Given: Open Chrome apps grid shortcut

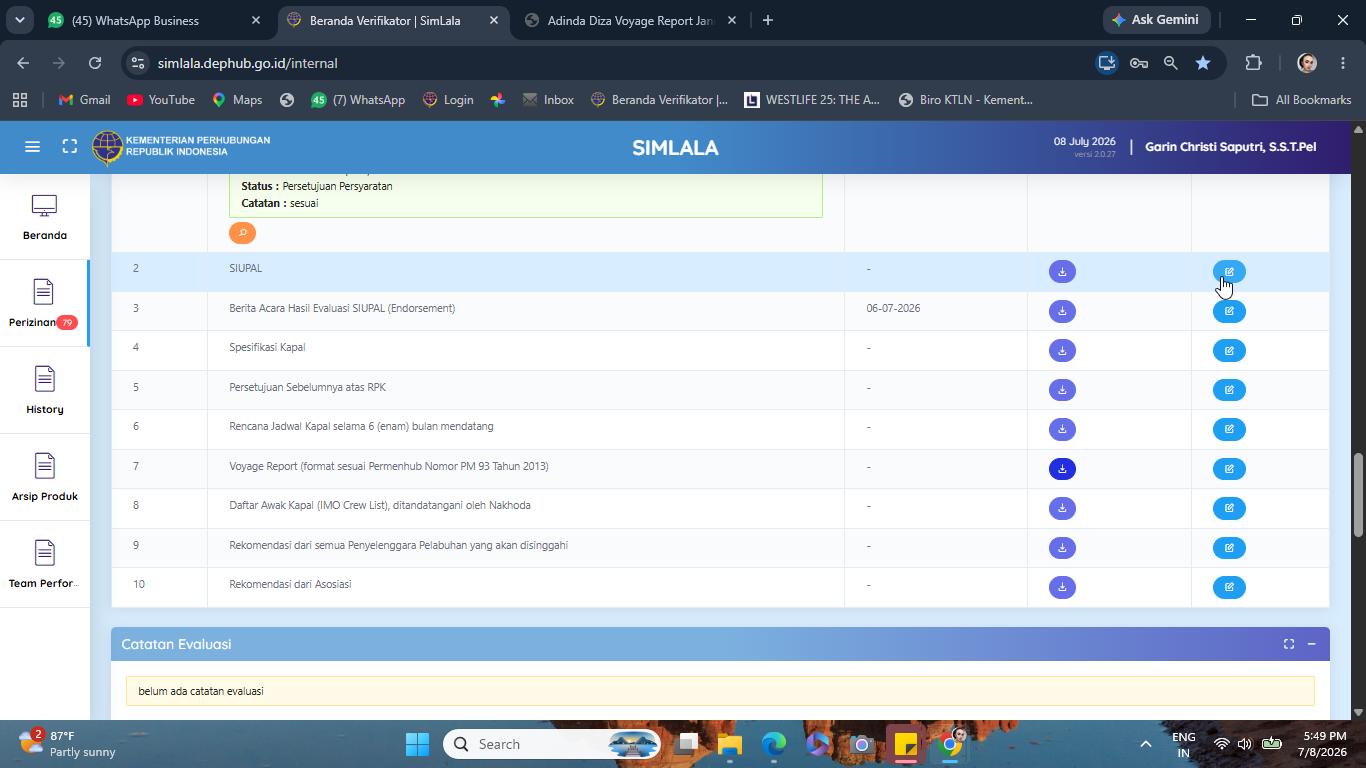Looking at the screenshot, I should click(x=20, y=100).
